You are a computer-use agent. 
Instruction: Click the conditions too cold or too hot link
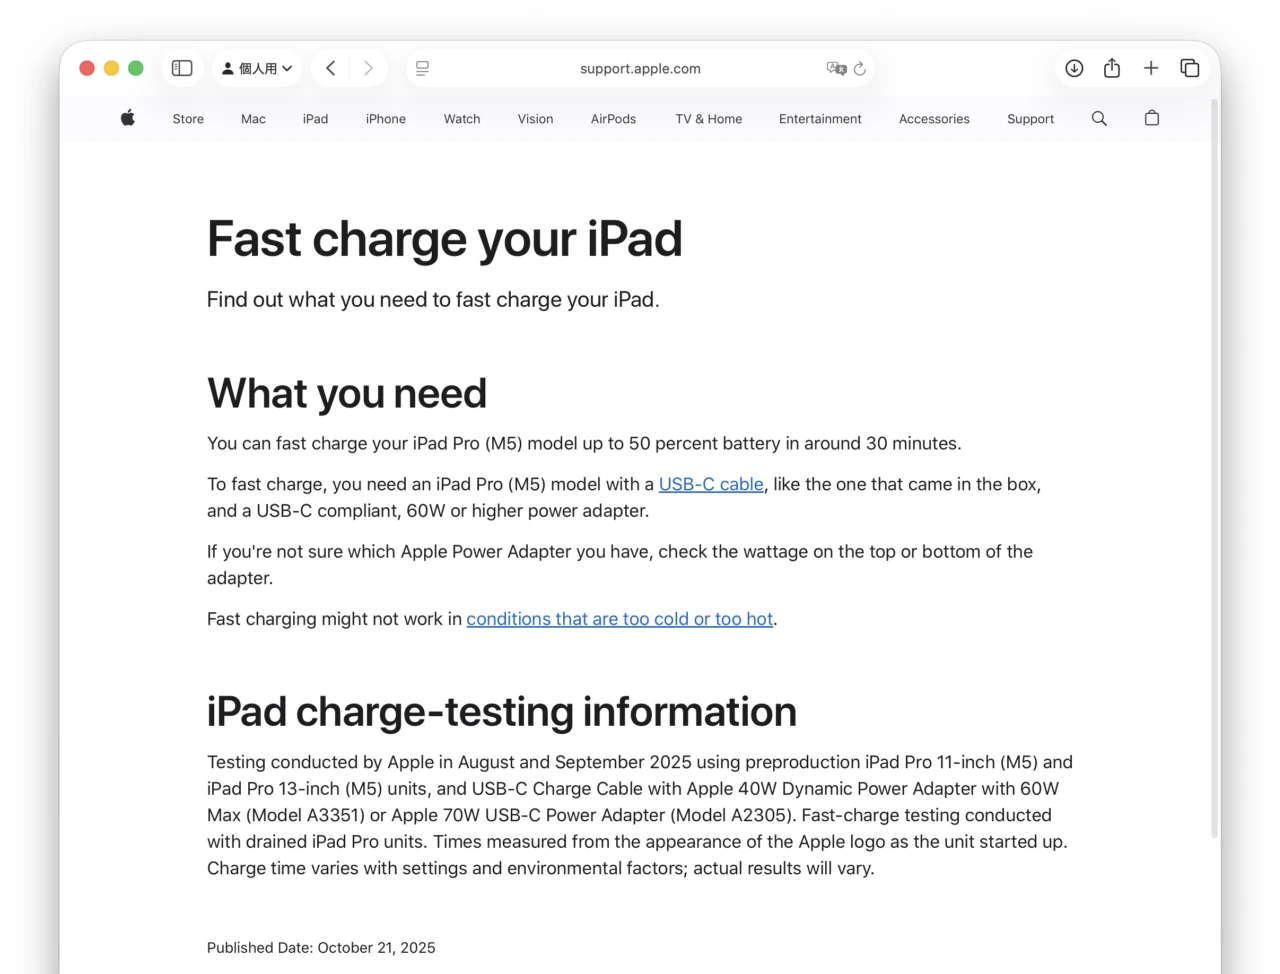click(620, 618)
